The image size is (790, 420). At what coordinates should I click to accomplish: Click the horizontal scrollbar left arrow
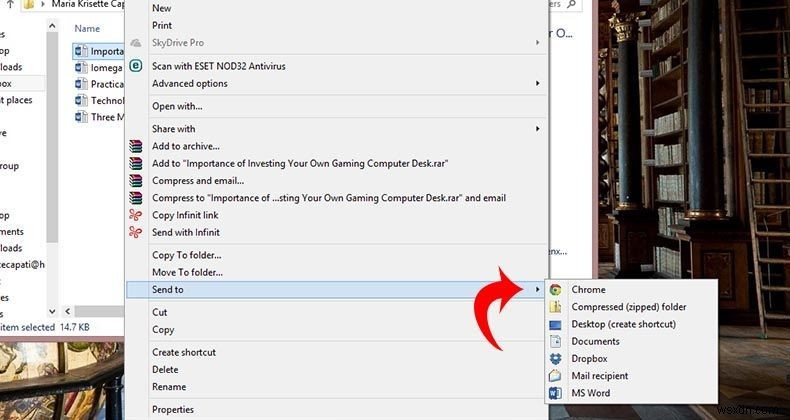pyautogui.click(x=68, y=312)
